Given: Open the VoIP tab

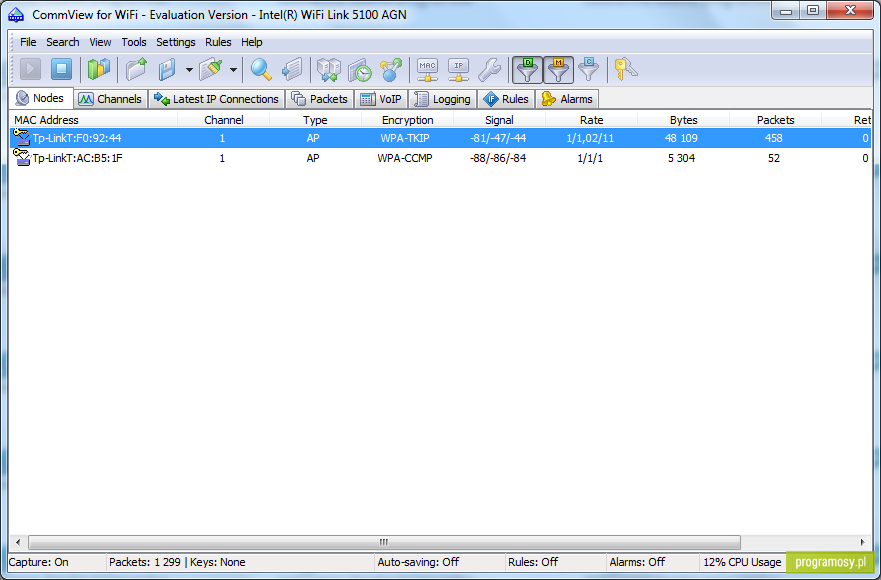Looking at the screenshot, I should point(382,99).
